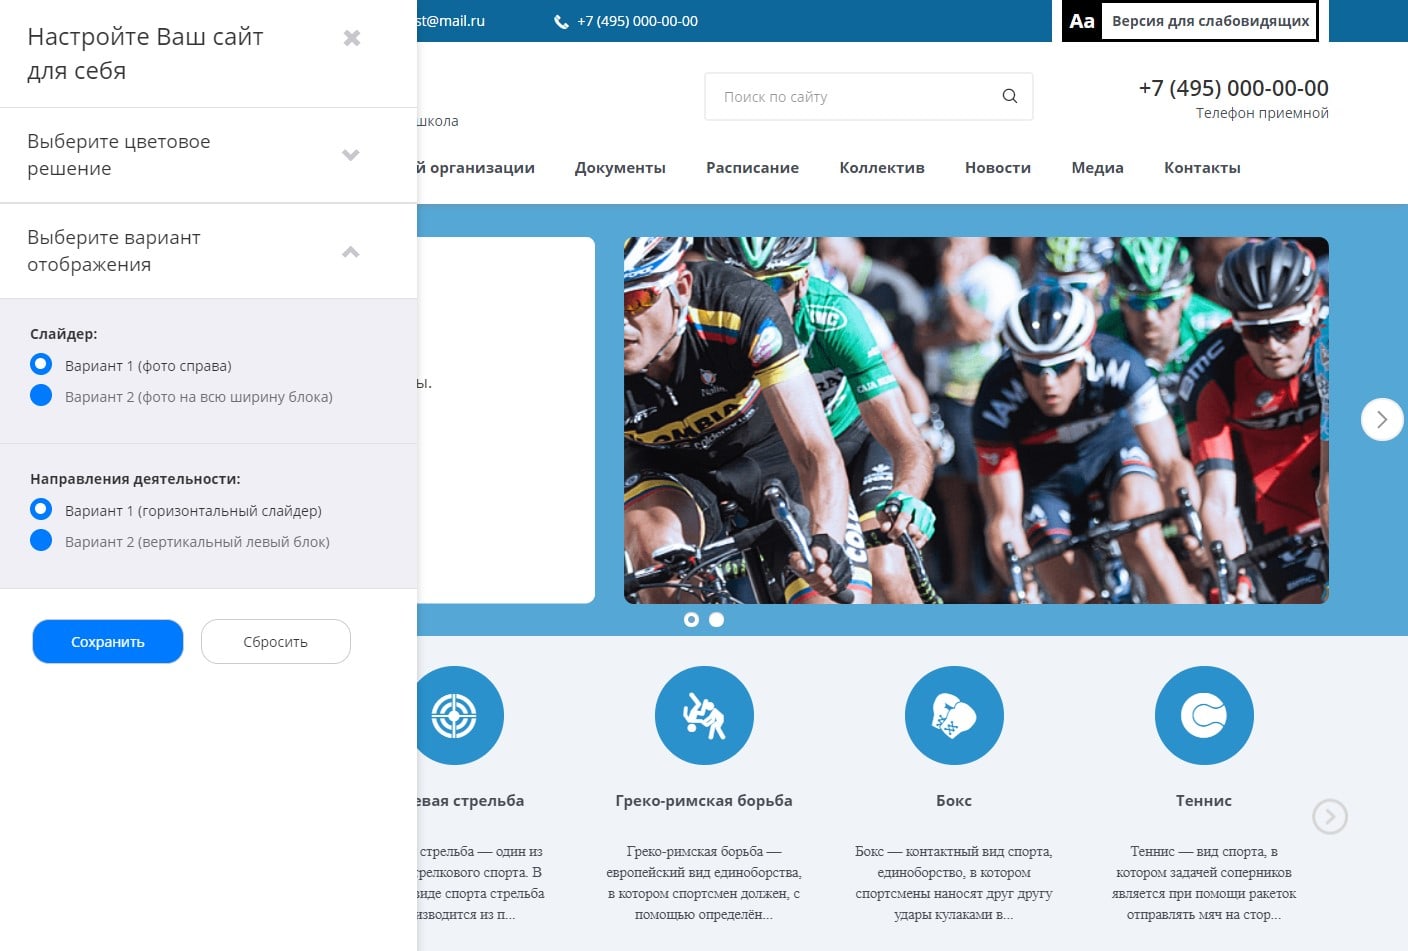This screenshot has width=1408, height=951.
Task: Choose Вариант 1 (горизонтальный слайдер)
Action: (x=41, y=509)
